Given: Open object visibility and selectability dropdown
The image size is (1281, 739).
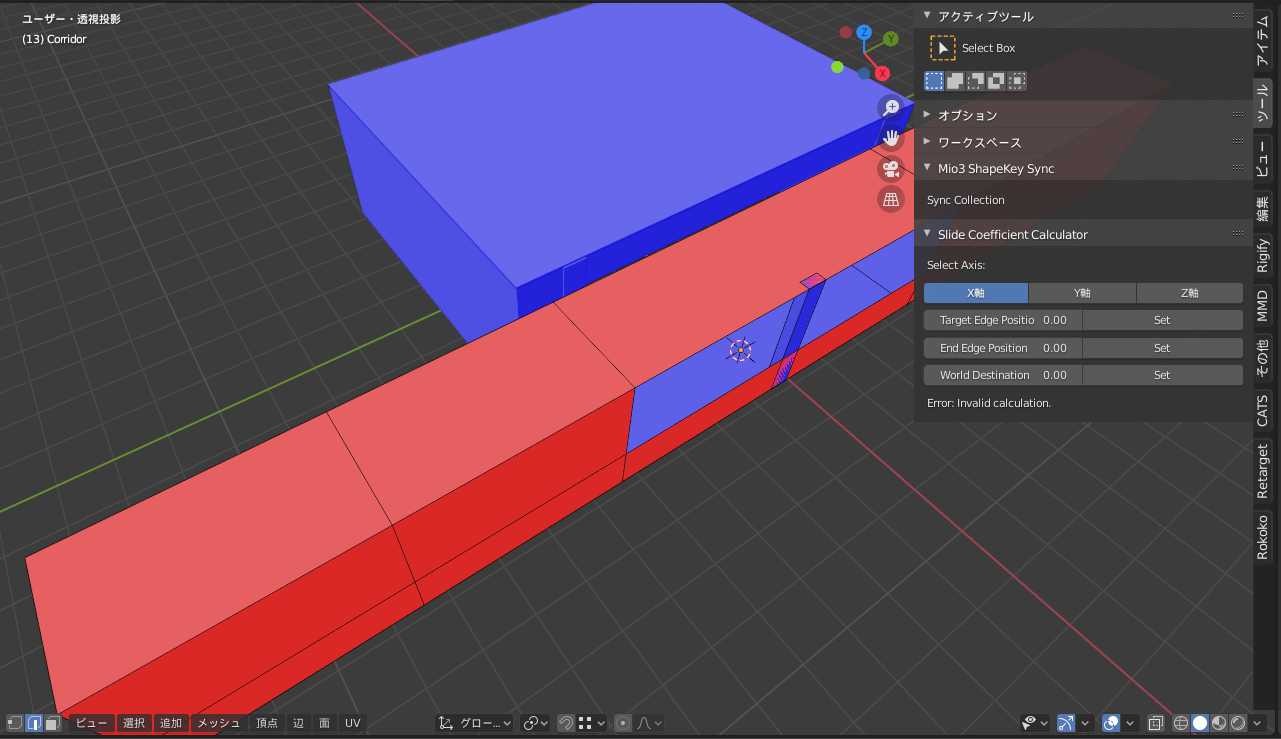Looking at the screenshot, I should [x=1035, y=723].
